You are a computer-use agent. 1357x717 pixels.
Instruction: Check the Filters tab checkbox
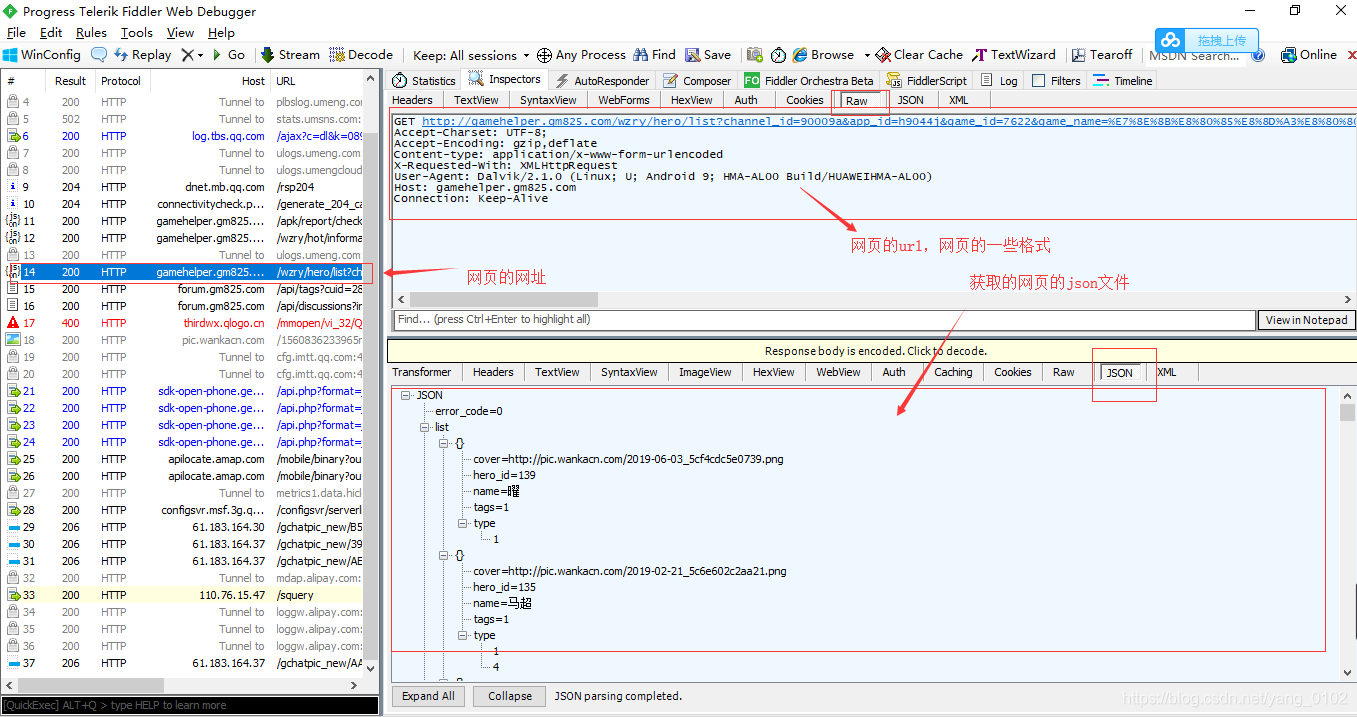coord(1038,81)
